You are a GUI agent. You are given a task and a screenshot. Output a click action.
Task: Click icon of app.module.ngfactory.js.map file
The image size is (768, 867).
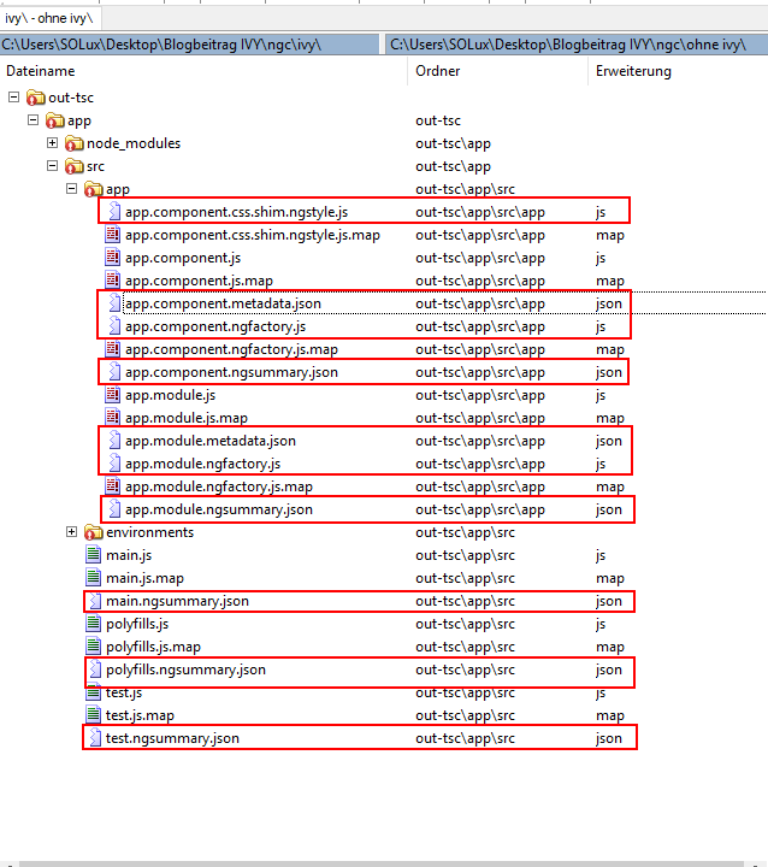tap(113, 486)
